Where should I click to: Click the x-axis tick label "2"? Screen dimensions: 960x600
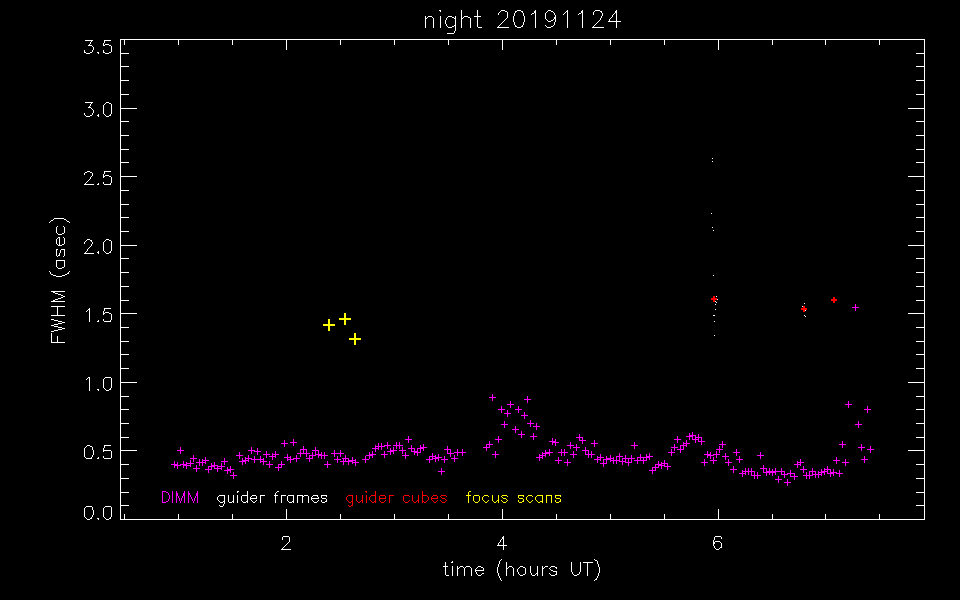(286, 543)
